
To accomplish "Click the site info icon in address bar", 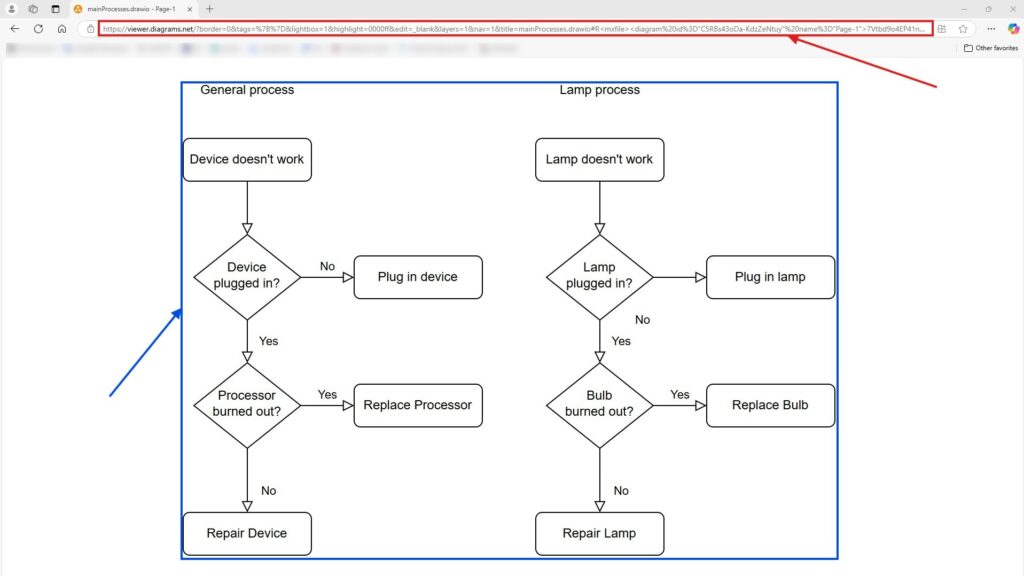I will pos(91,28).
